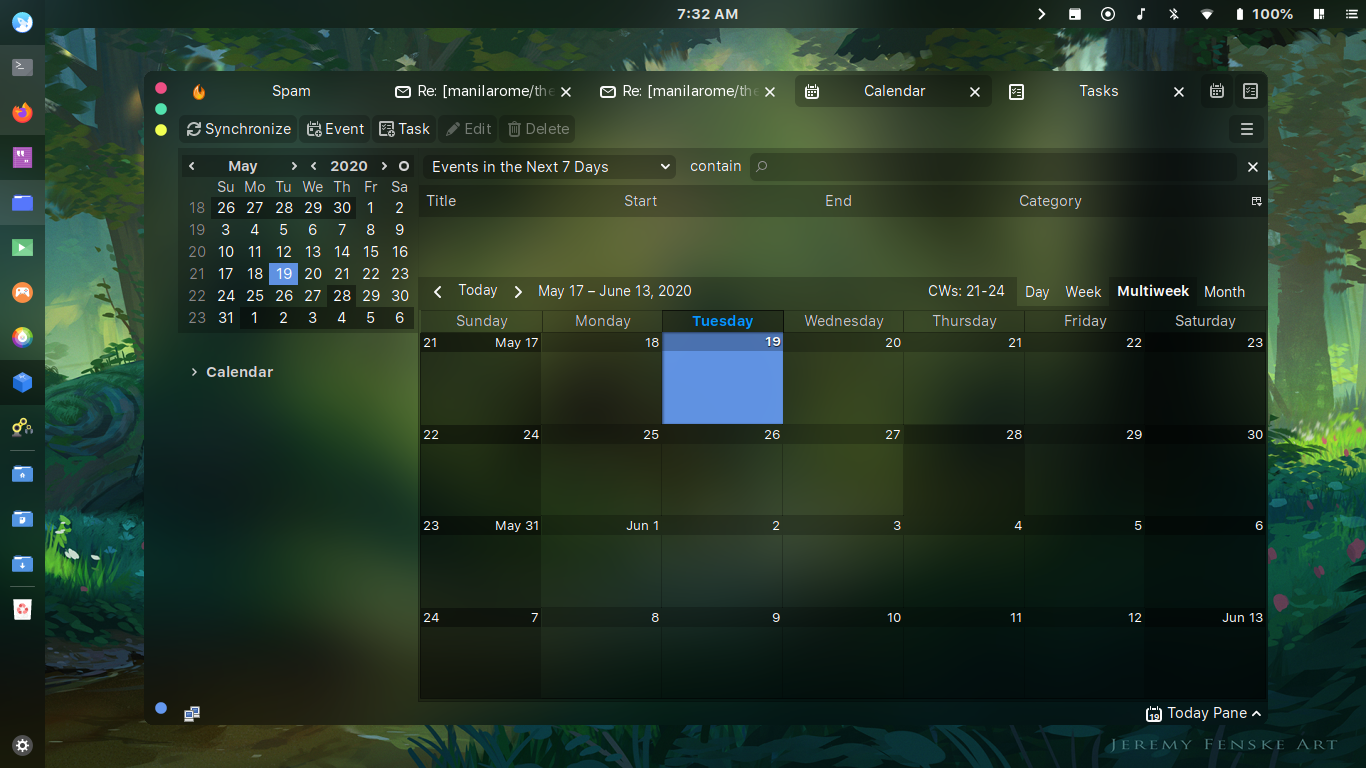Open the orange game controller app in dock
Screen dimensions: 1366x768
pos(22,292)
